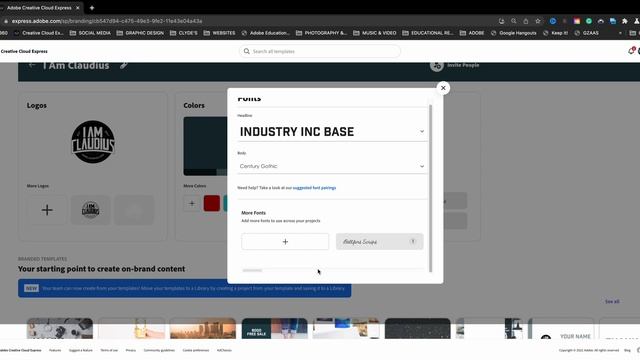This screenshot has width=640, height=360.
Task: Click the Invite People button
Action: click(x=455, y=65)
